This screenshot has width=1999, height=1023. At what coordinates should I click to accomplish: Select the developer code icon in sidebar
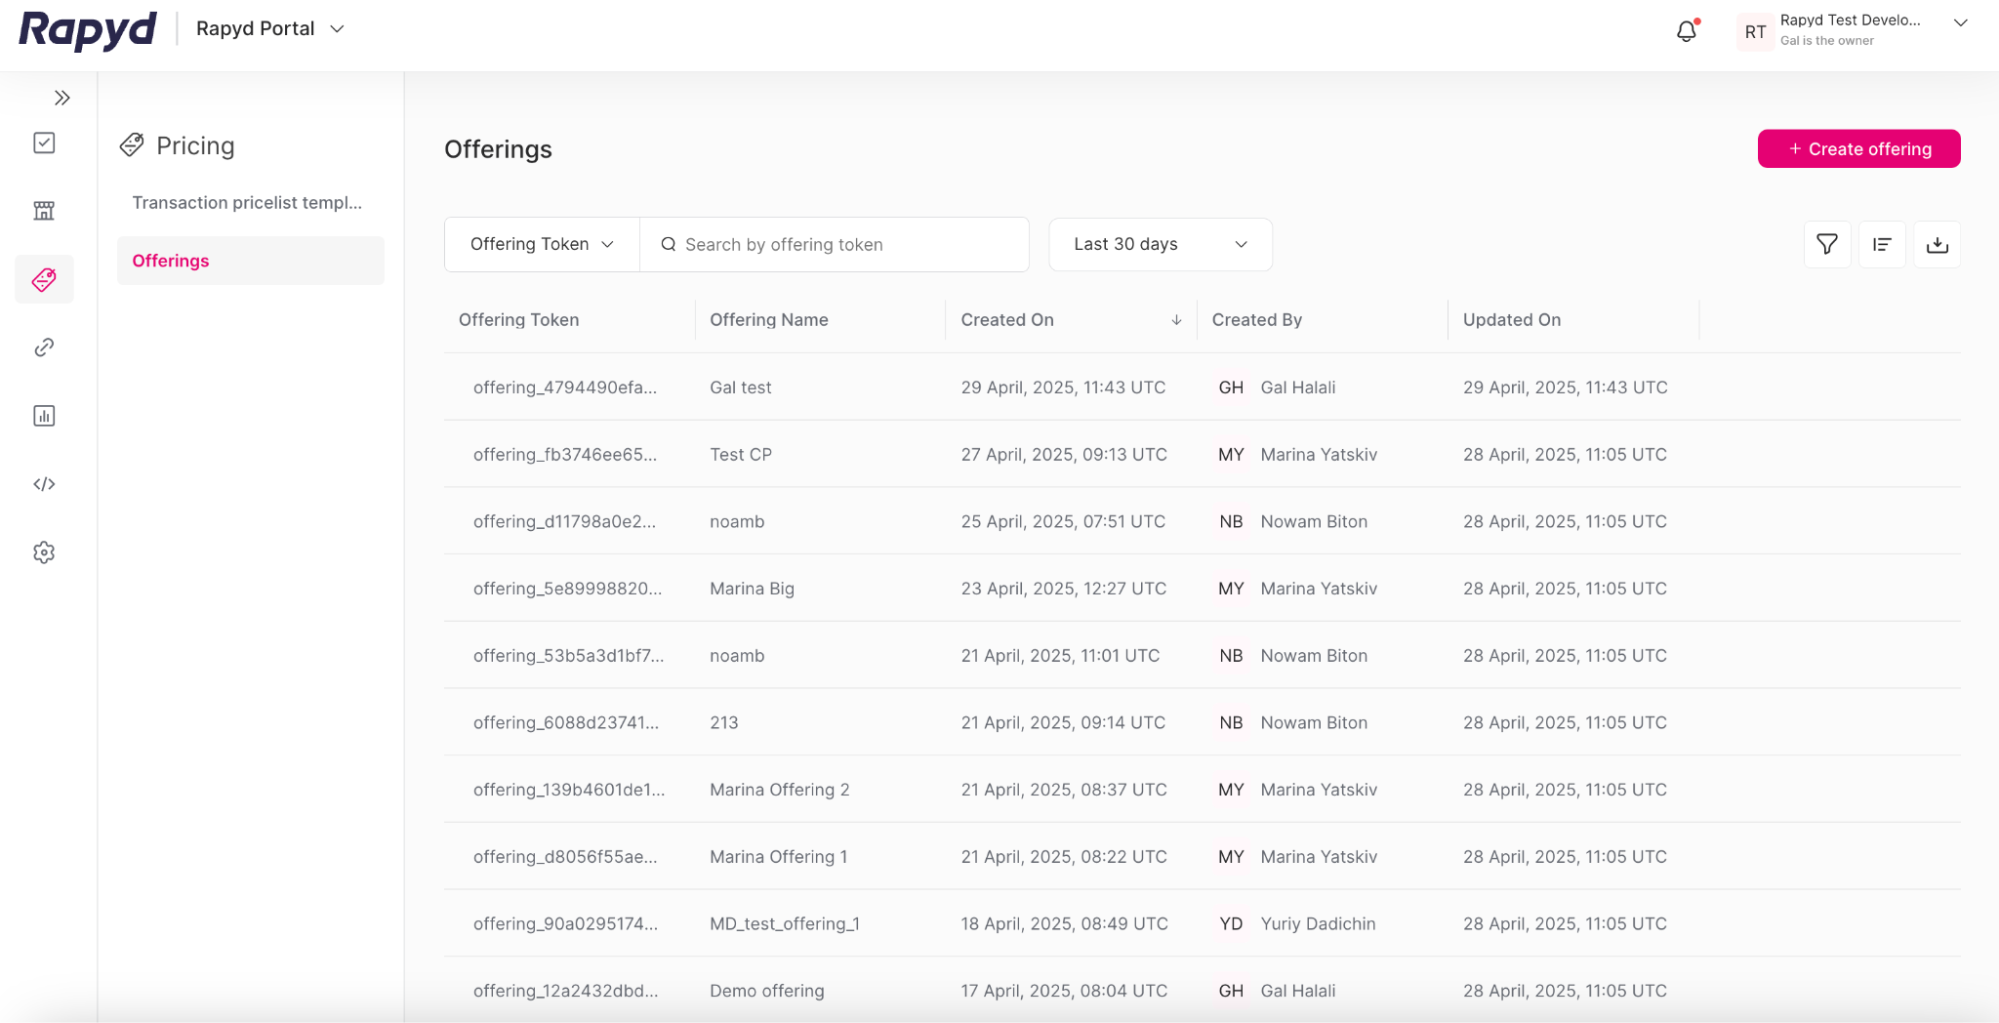(x=44, y=484)
